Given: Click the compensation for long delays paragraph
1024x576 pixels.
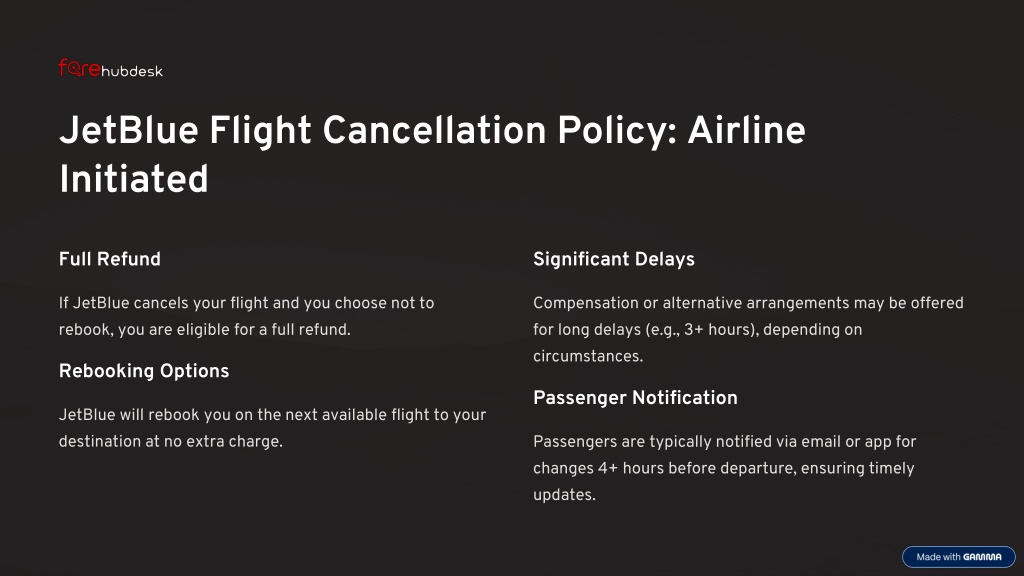Looking at the screenshot, I should click(x=748, y=330).
